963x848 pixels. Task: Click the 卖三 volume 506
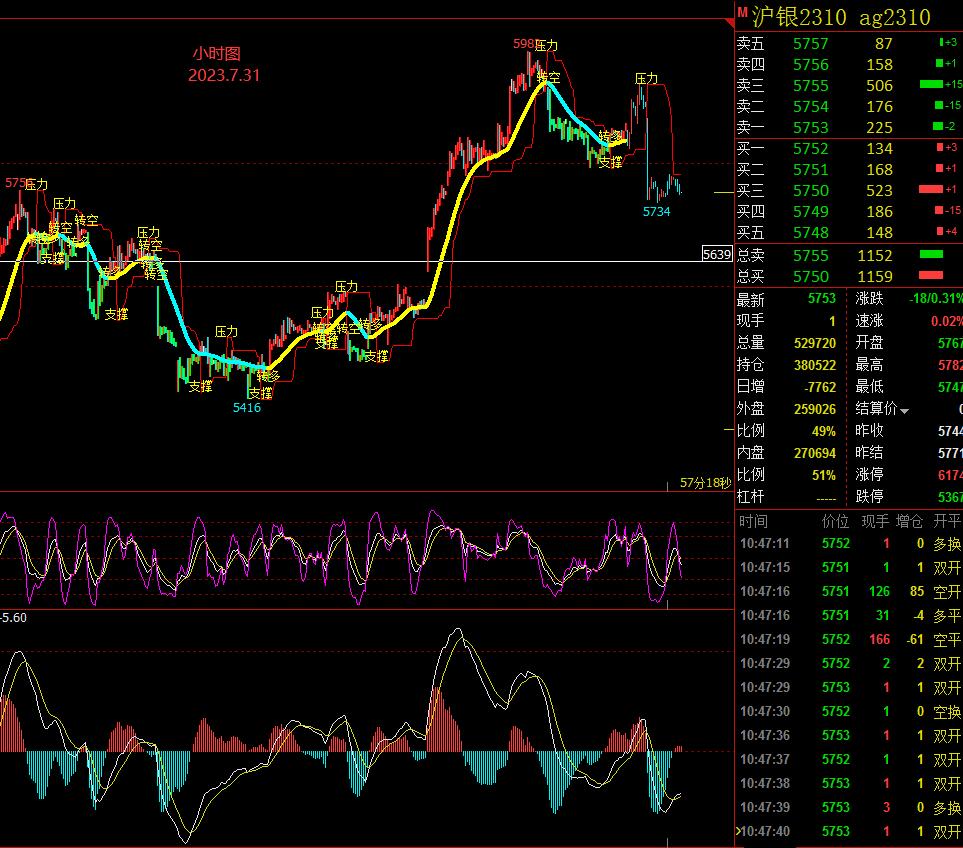point(879,85)
